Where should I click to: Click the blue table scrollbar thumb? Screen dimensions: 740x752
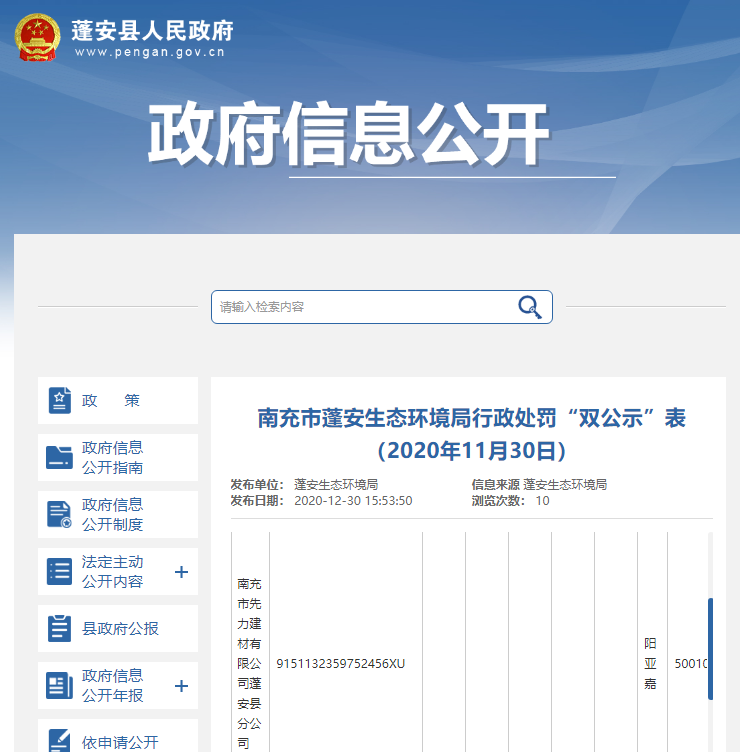coord(710,648)
